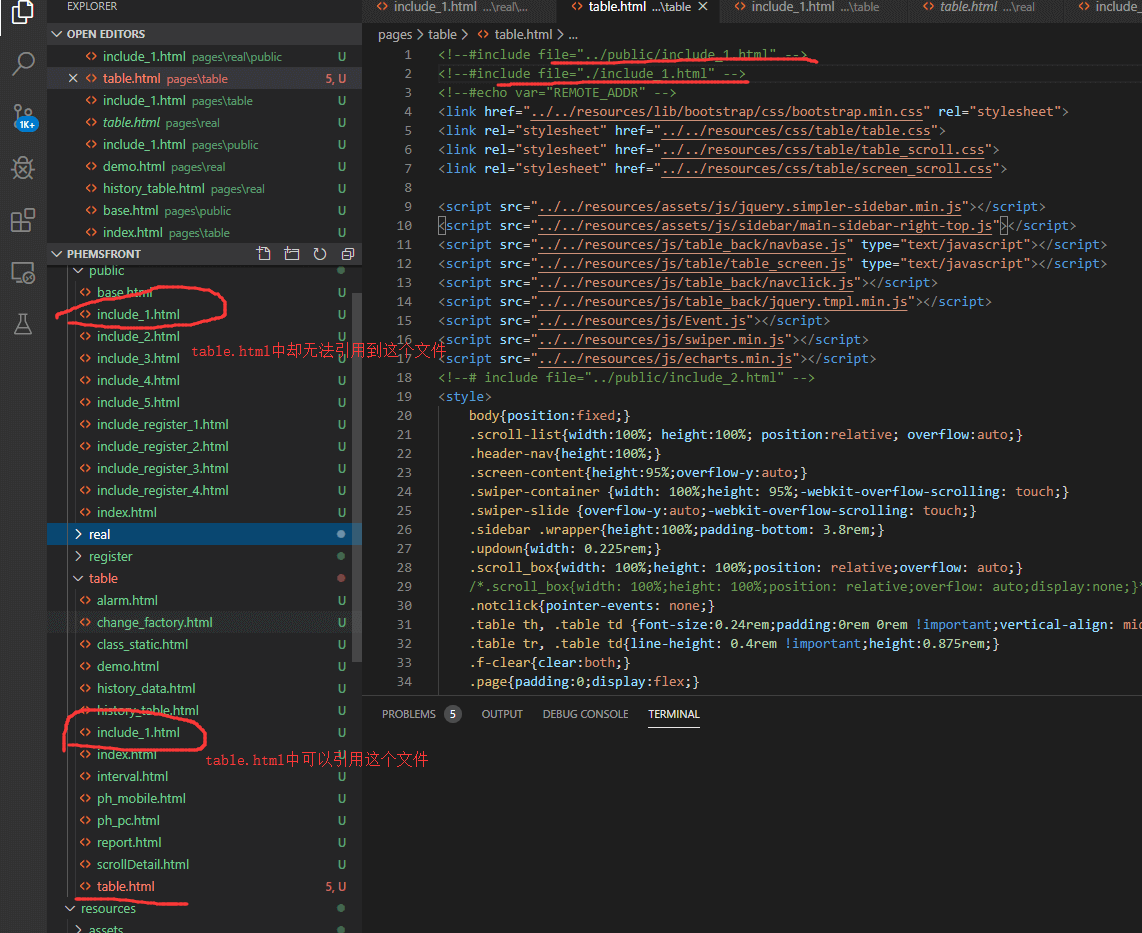Open the Extensions view
The width and height of the screenshot is (1142, 933).
click(x=23, y=220)
